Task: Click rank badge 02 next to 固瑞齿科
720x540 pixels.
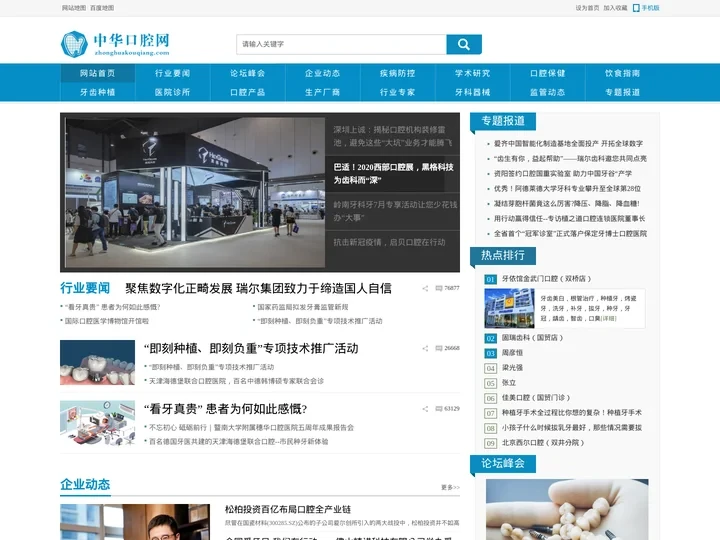Action: click(x=490, y=338)
